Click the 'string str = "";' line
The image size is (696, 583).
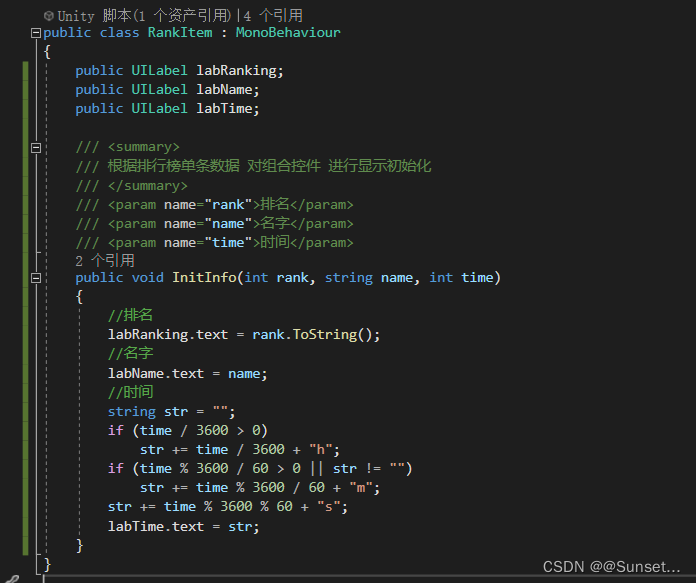click(x=171, y=412)
